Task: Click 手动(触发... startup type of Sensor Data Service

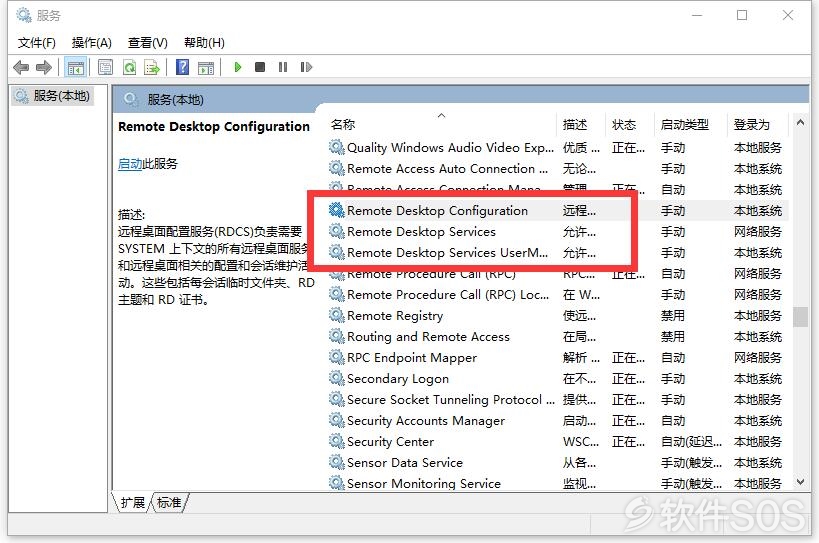Action: coord(691,463)
